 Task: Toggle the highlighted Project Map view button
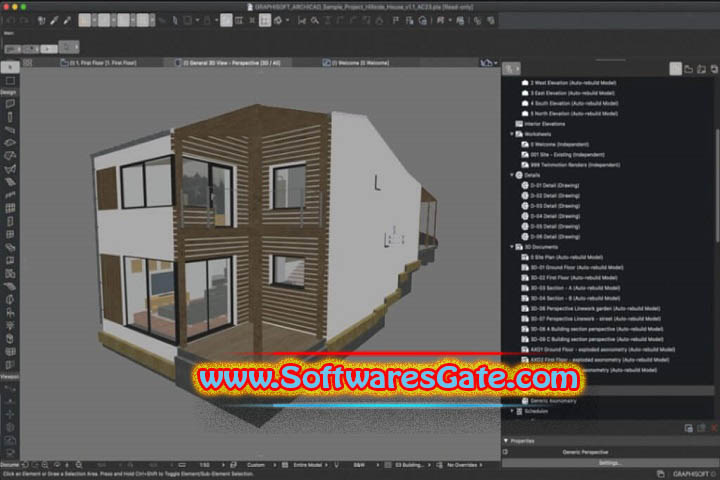pyautogui.click(x=675, y=69)
